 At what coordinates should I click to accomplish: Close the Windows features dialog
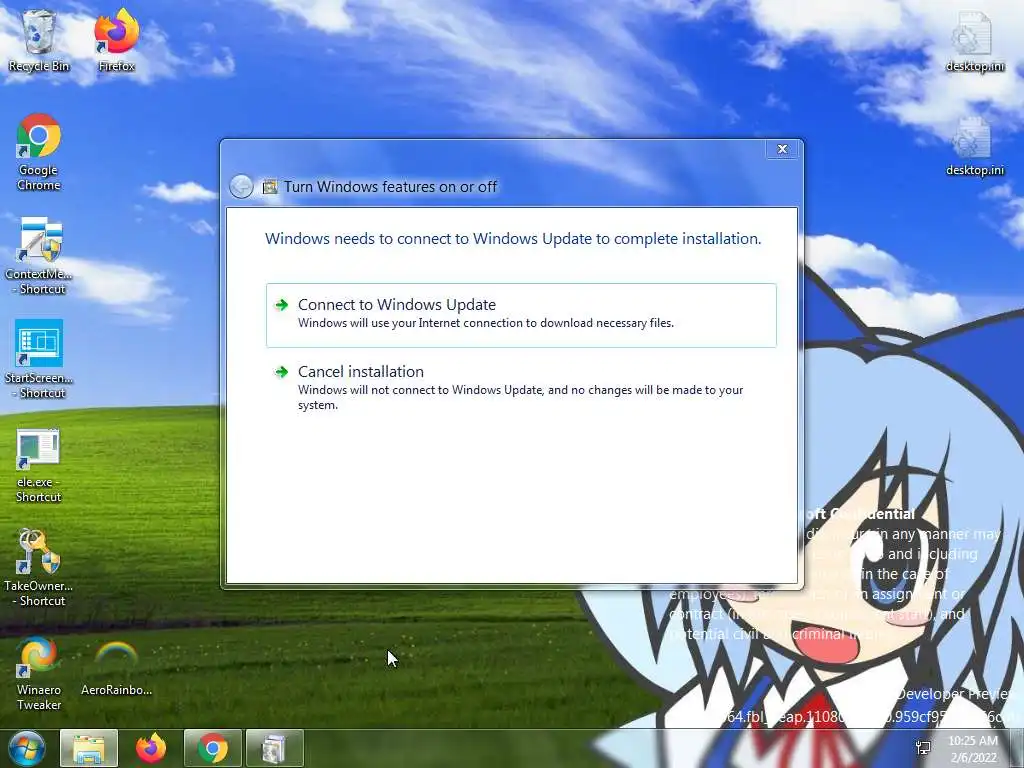coord(782,149)
